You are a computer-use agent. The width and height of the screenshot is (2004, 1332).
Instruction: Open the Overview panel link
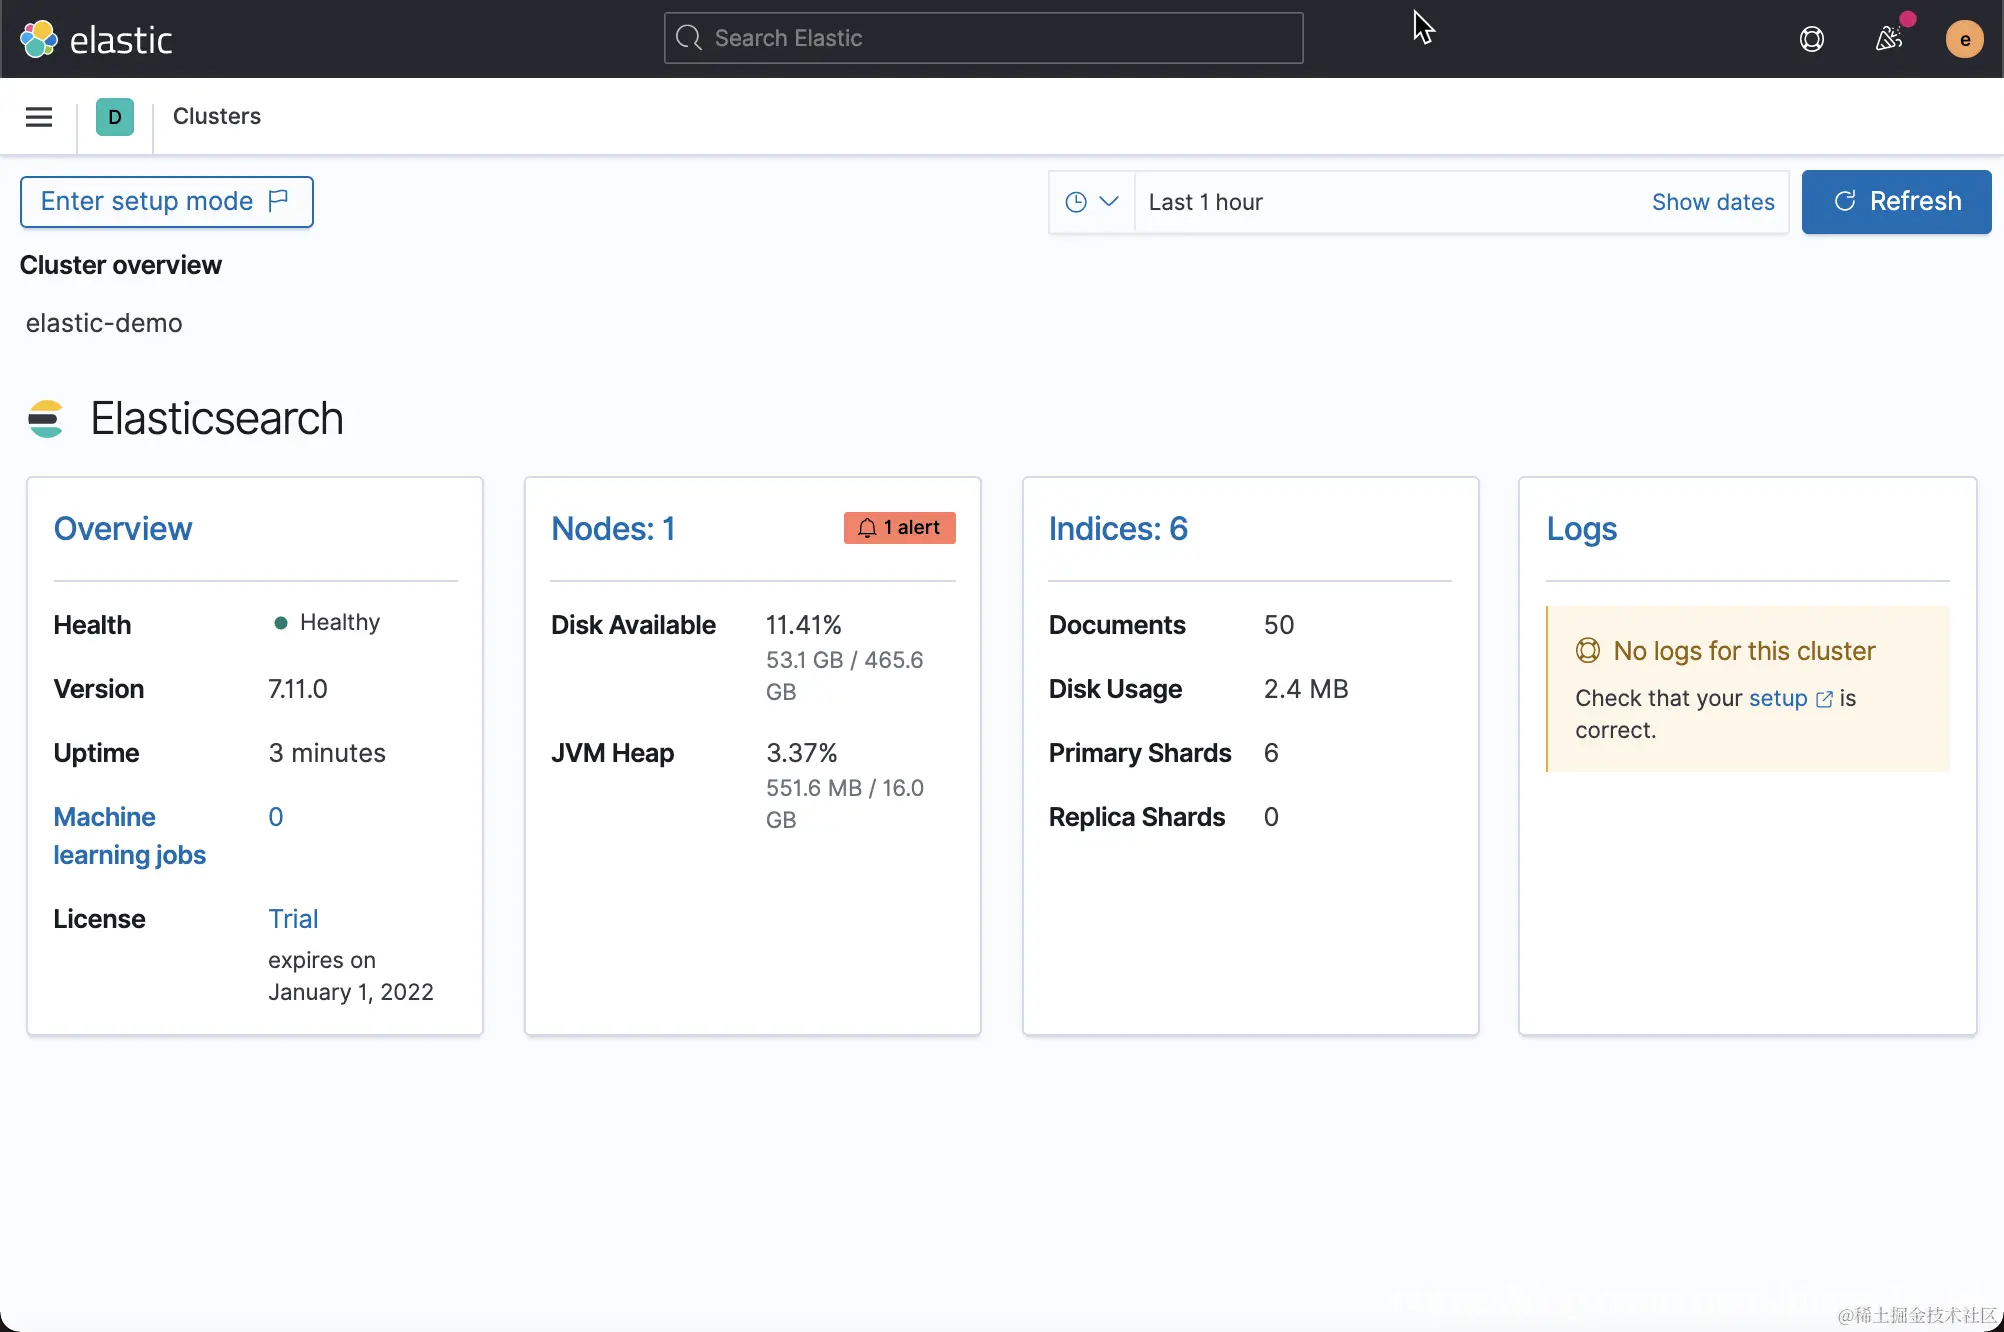(122, 529)
